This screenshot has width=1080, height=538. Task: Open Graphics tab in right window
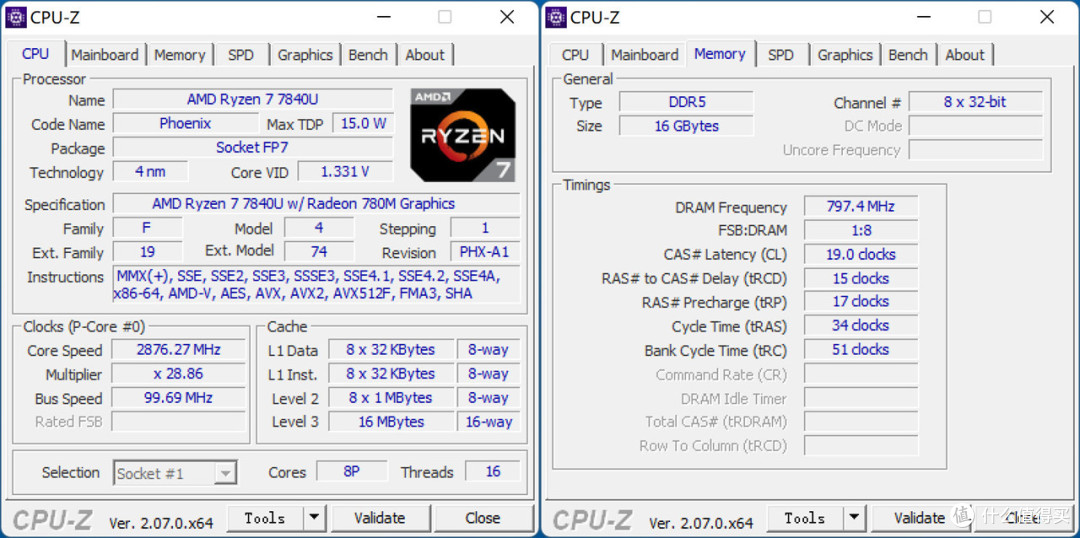pos(845,55)
